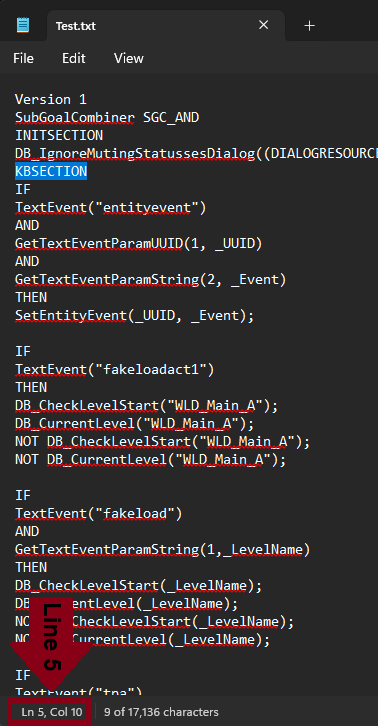Click the INITSECTION line

[x=59, y=136]
